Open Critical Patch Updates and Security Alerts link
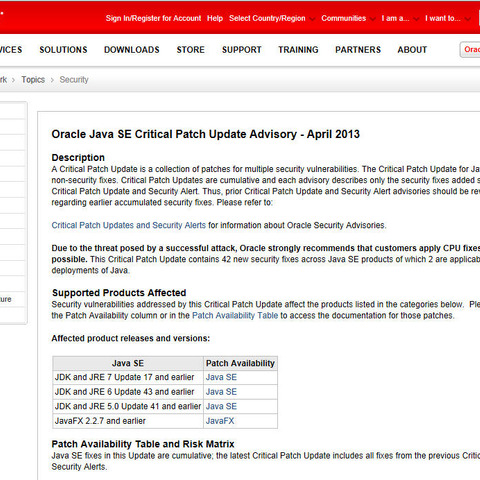This screenshot has height=480, width=480. (x=129, y=225)
